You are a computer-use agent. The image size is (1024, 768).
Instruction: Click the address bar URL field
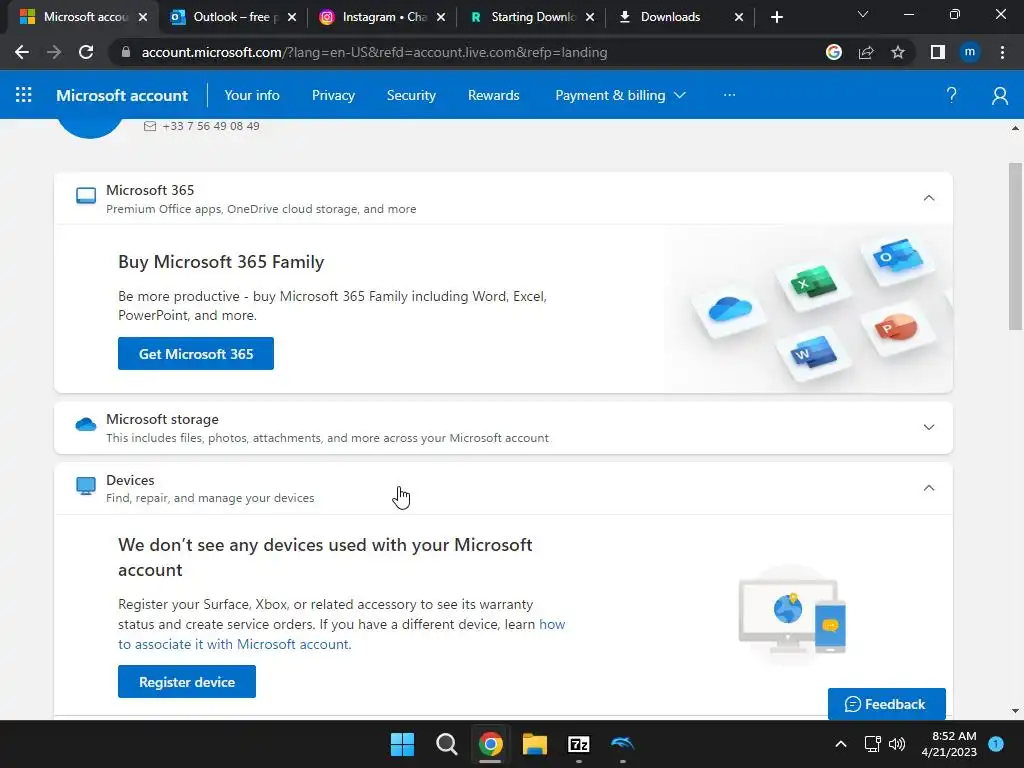[374, 52]
